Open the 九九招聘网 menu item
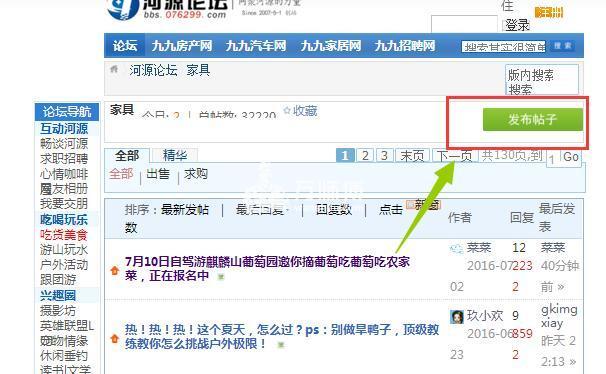The width and height of the screenshot is (606, 374). coord(405,46)
